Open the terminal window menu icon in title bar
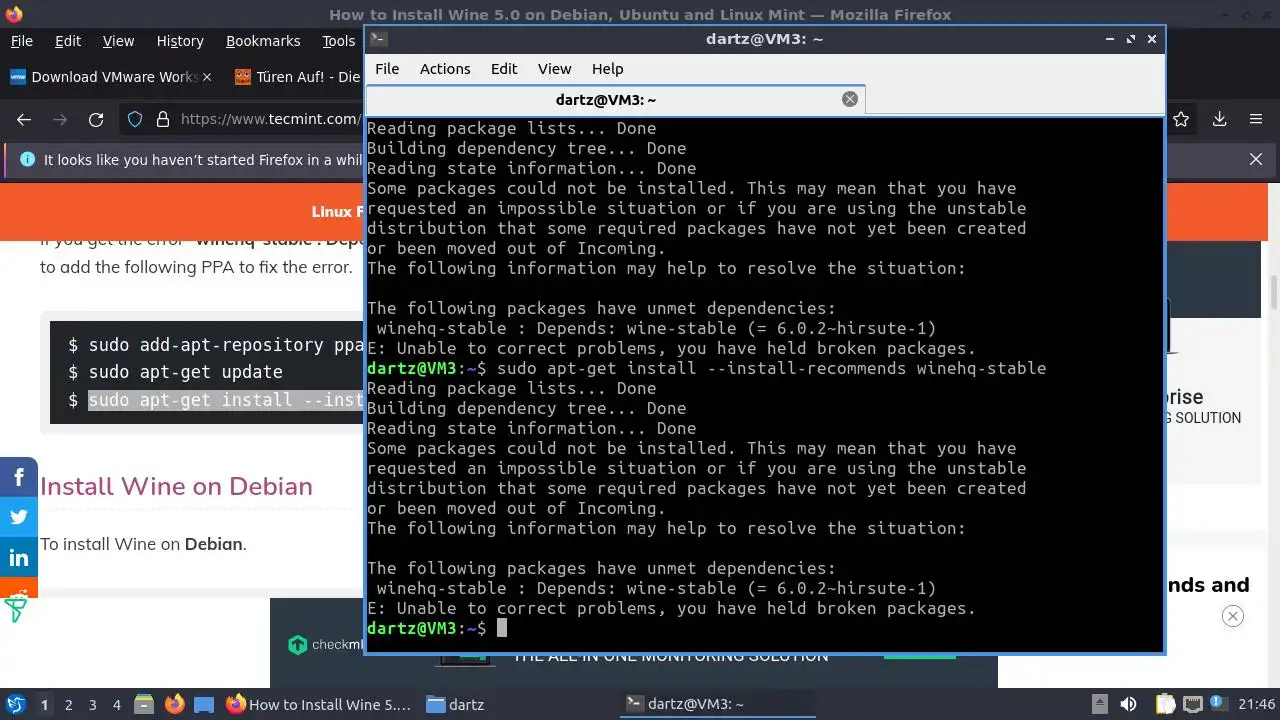This screenshot has height=720, width=1280. tap(378, 39)
